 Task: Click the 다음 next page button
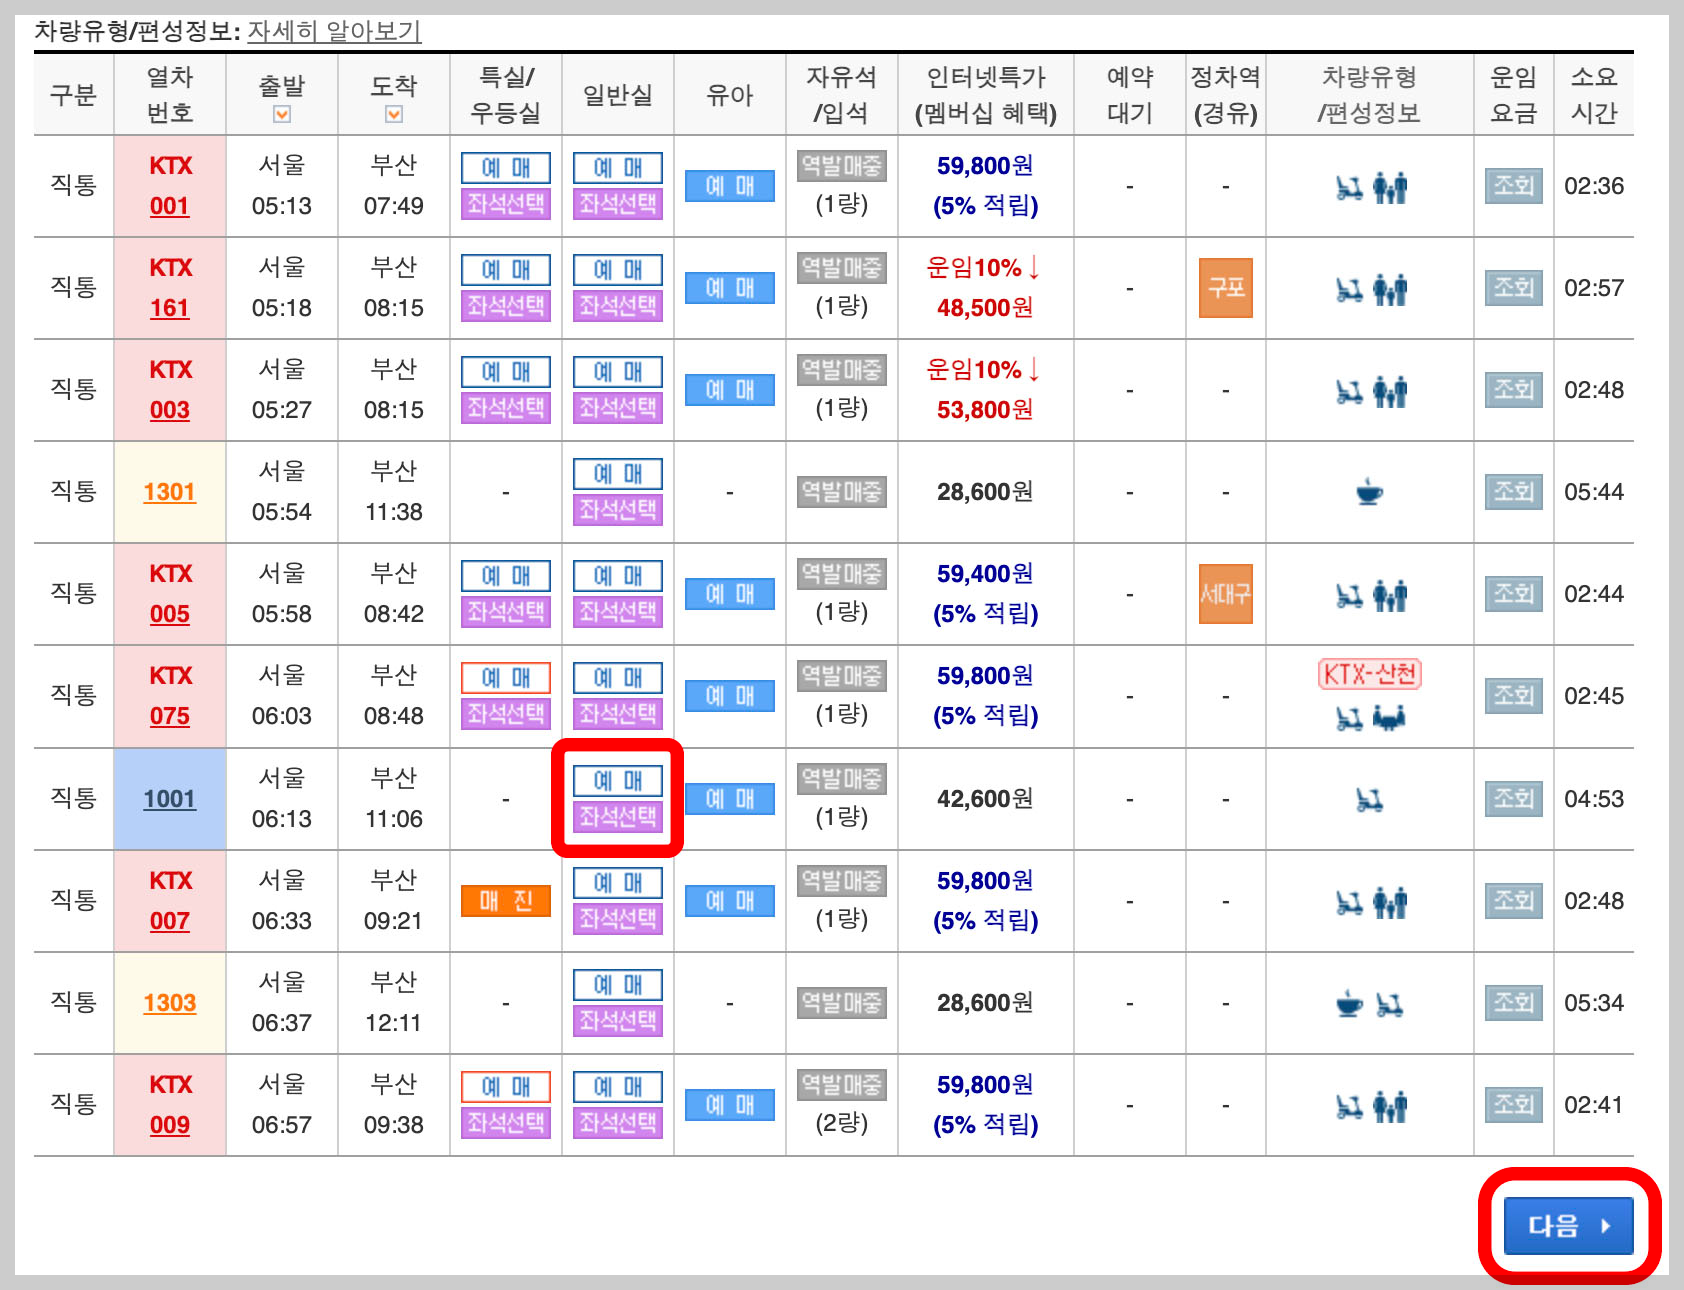pos(1567,1225)
